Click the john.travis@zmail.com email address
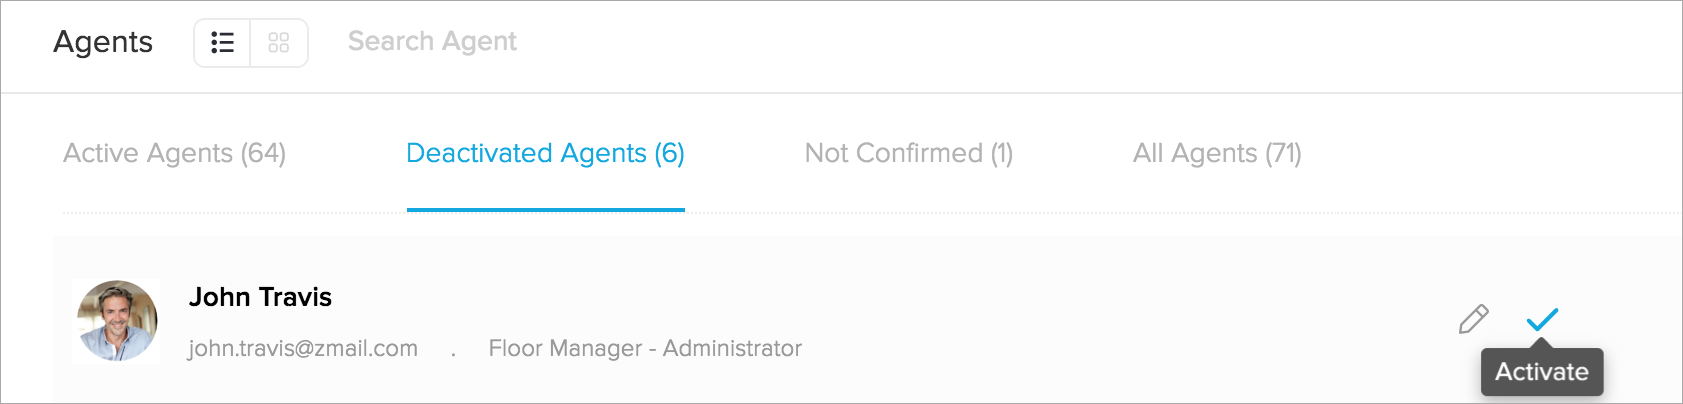Image resolution: width=1683 pixels, height=404 pixels. [x=303, y=348]
